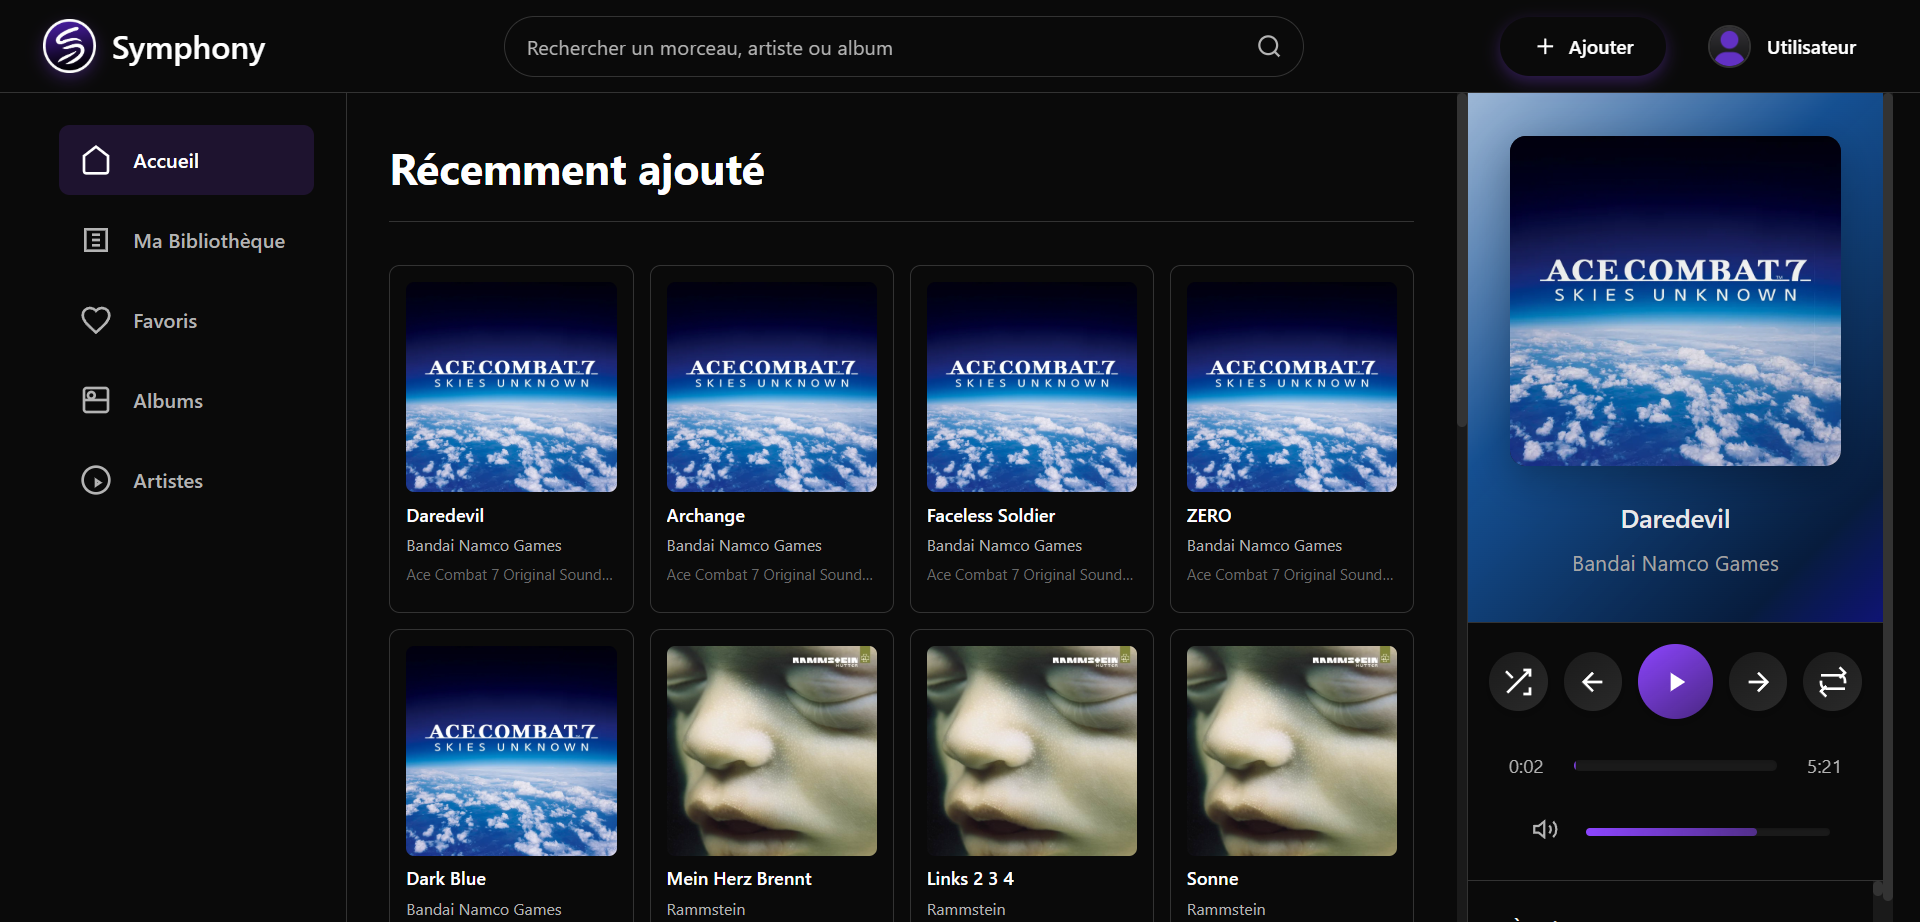This screenshot has width=1920, height=922.
Task: Adjust the purple volume slider
Action: 1707,832
